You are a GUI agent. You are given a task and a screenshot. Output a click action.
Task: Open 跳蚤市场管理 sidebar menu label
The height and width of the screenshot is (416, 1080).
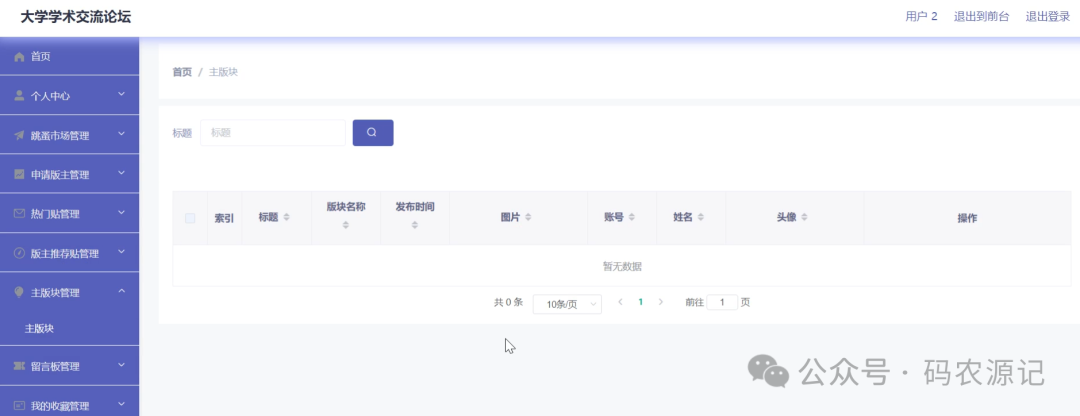[60, 136]
